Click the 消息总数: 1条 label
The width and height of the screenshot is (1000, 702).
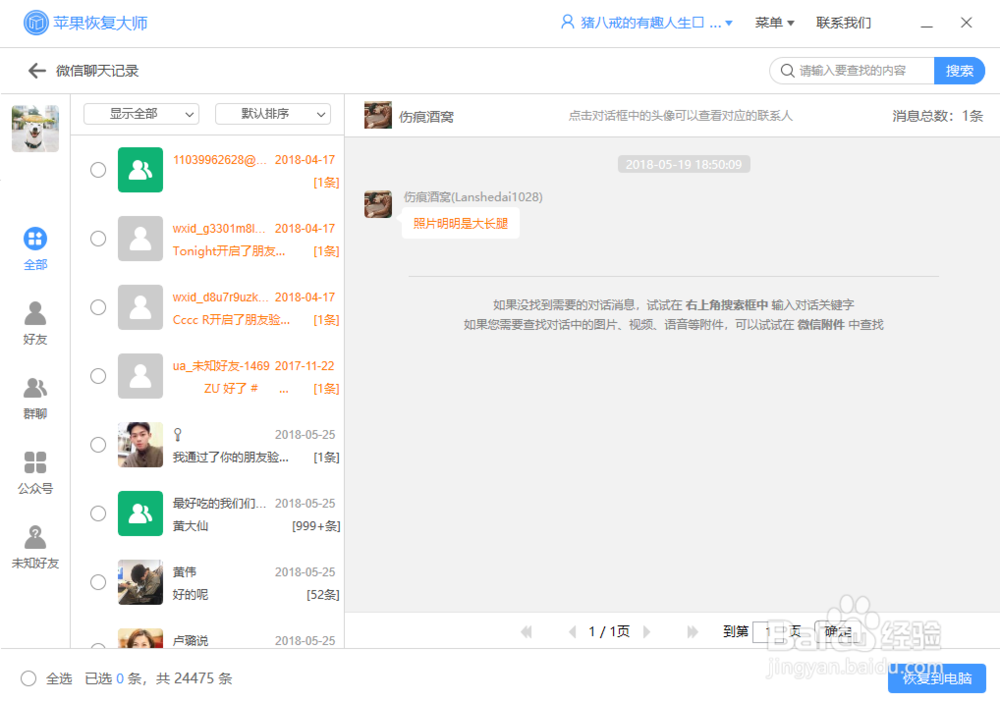point(938,116)
